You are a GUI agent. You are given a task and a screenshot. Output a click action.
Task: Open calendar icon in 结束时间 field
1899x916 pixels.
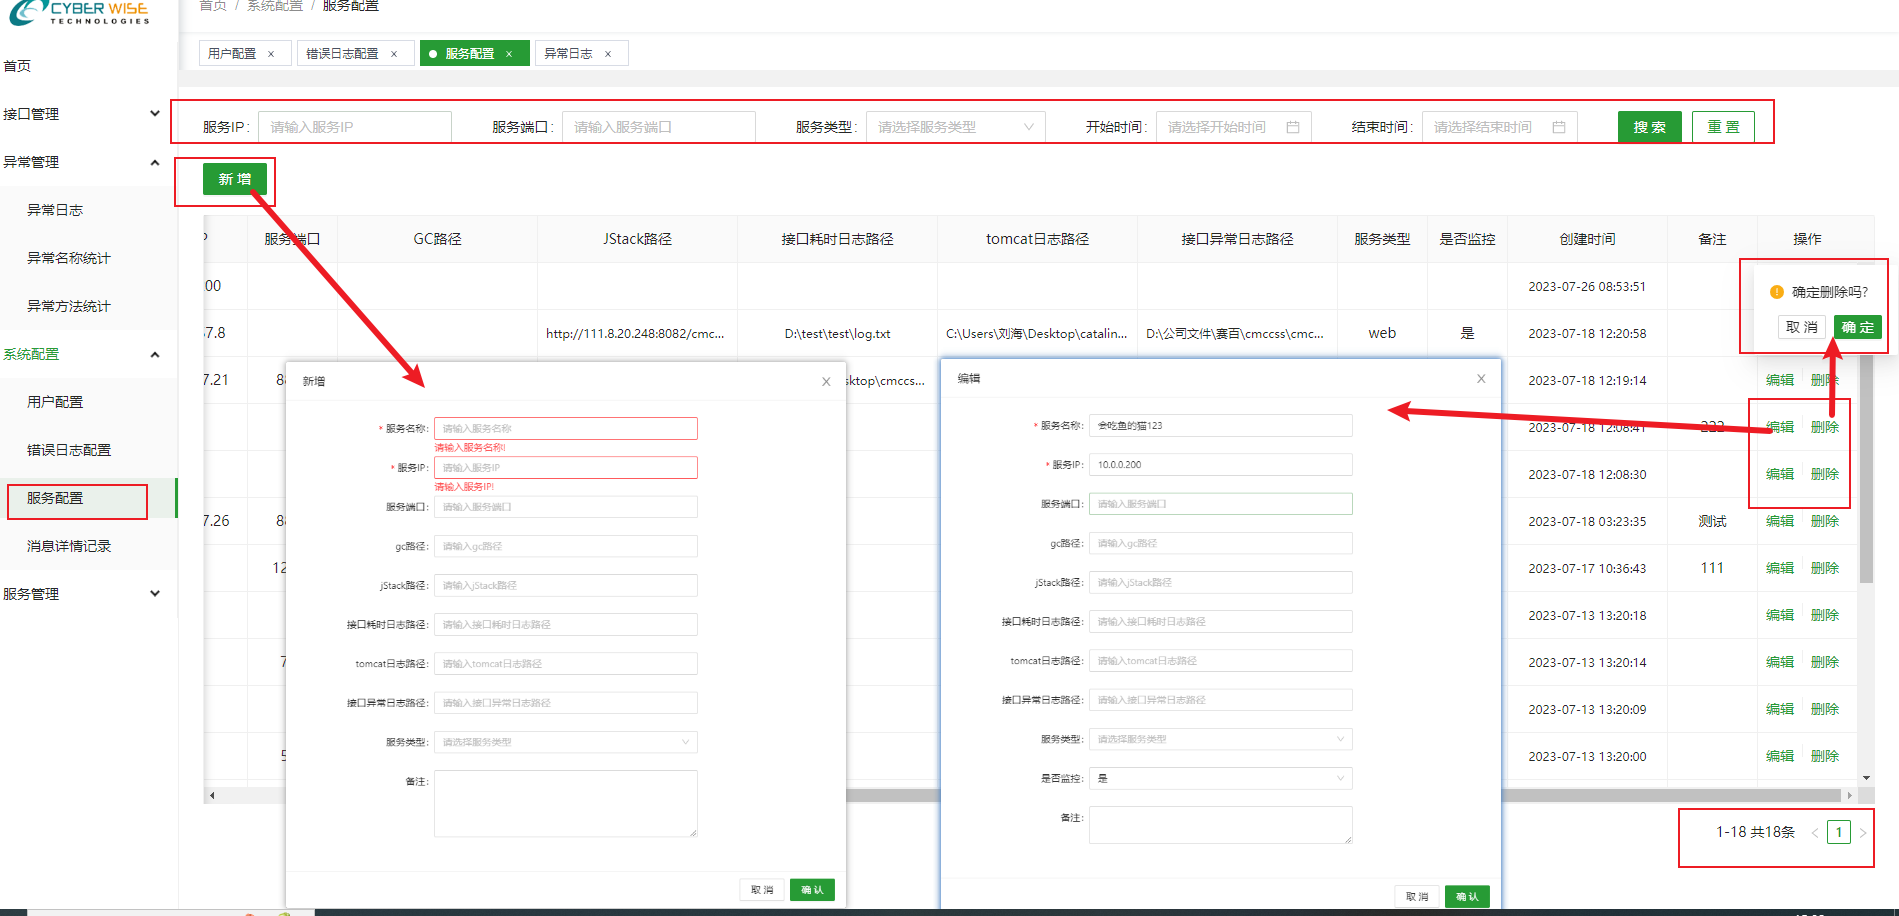tap(1559, 127)
